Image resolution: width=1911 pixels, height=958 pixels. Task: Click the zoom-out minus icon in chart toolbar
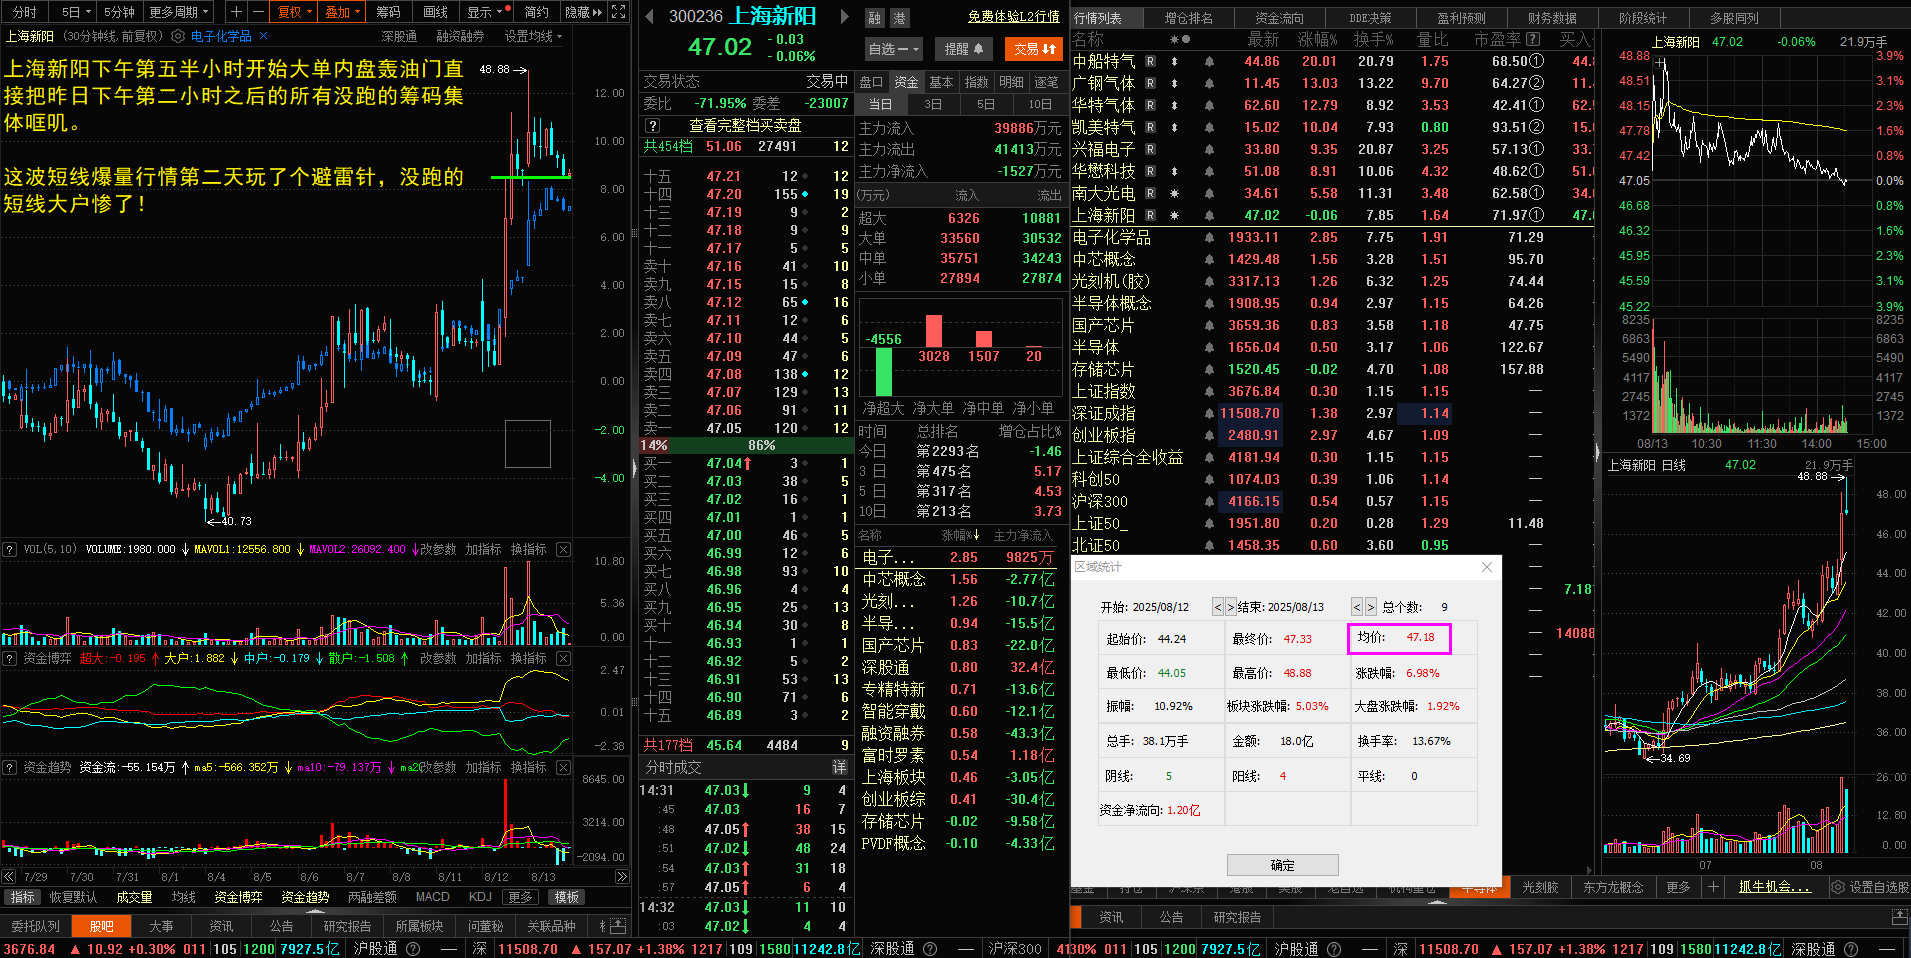[258, 12]
